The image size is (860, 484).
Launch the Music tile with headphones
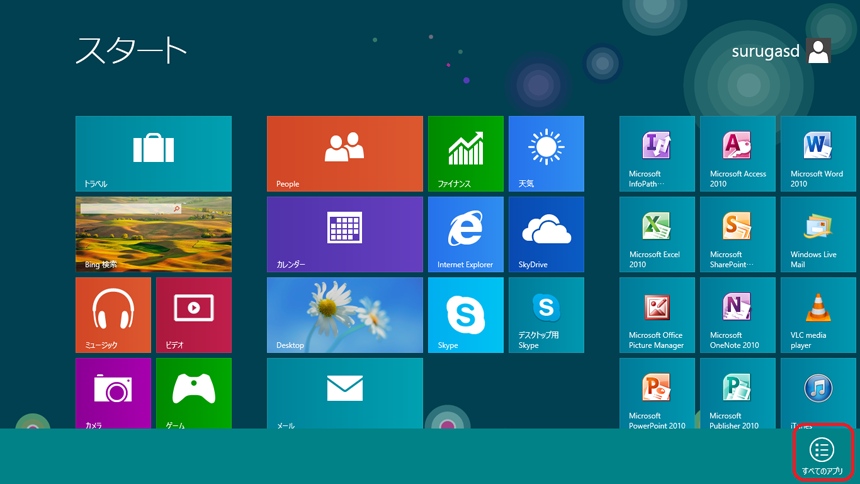pos(113,315)
